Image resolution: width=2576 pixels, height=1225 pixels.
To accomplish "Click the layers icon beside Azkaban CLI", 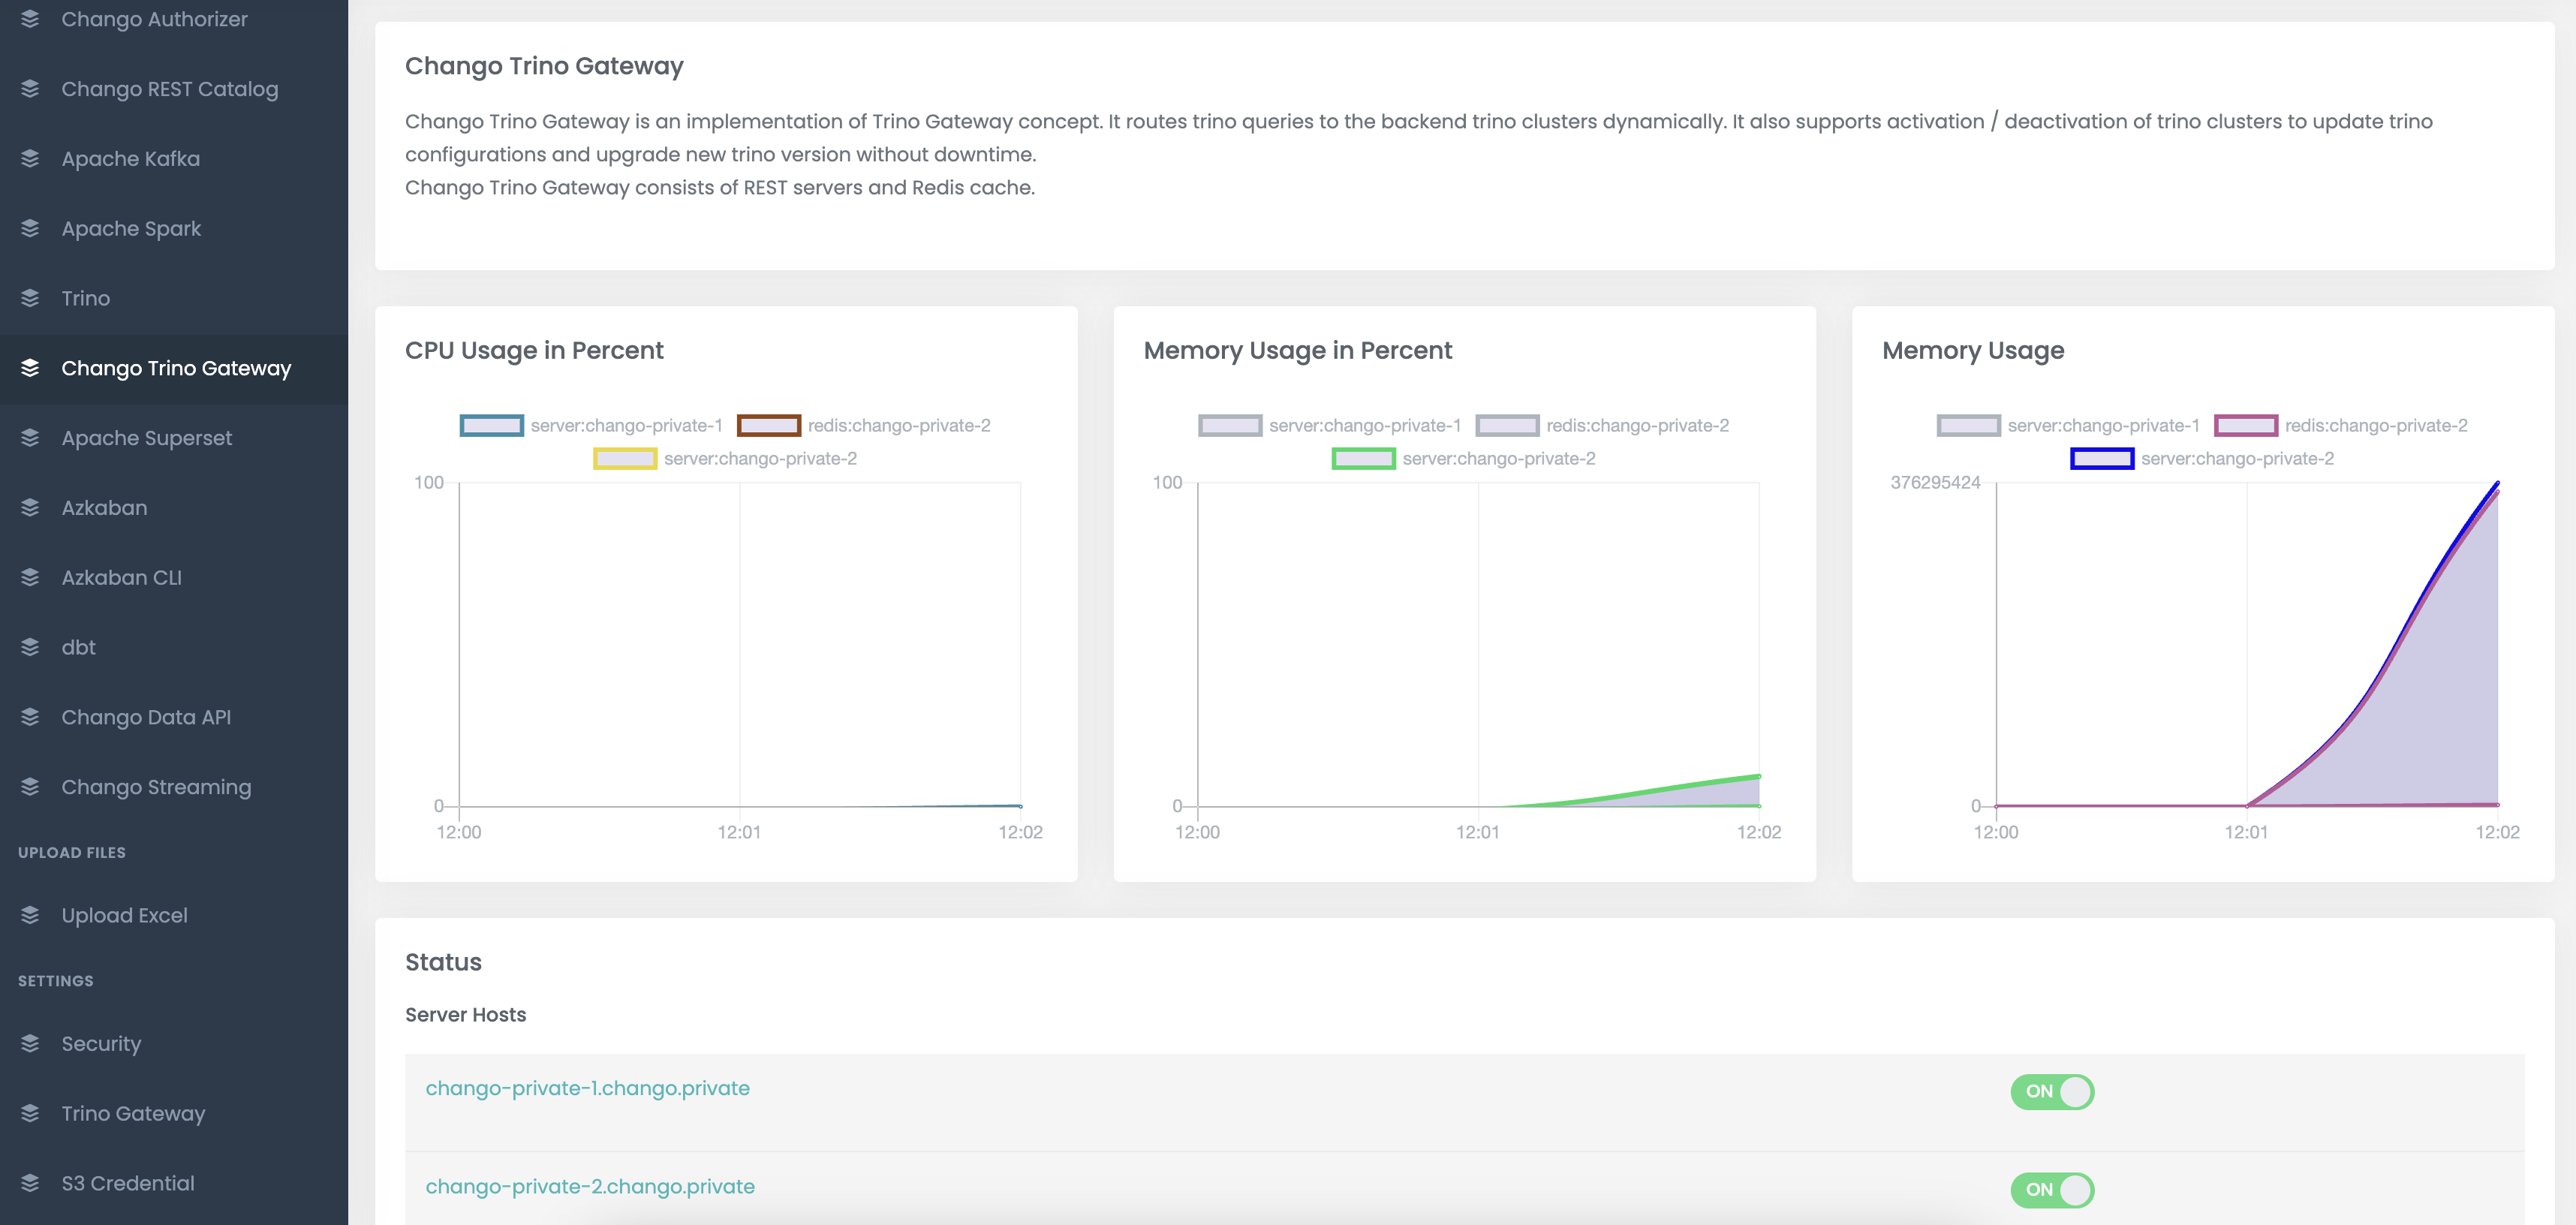I will point(30,578).
